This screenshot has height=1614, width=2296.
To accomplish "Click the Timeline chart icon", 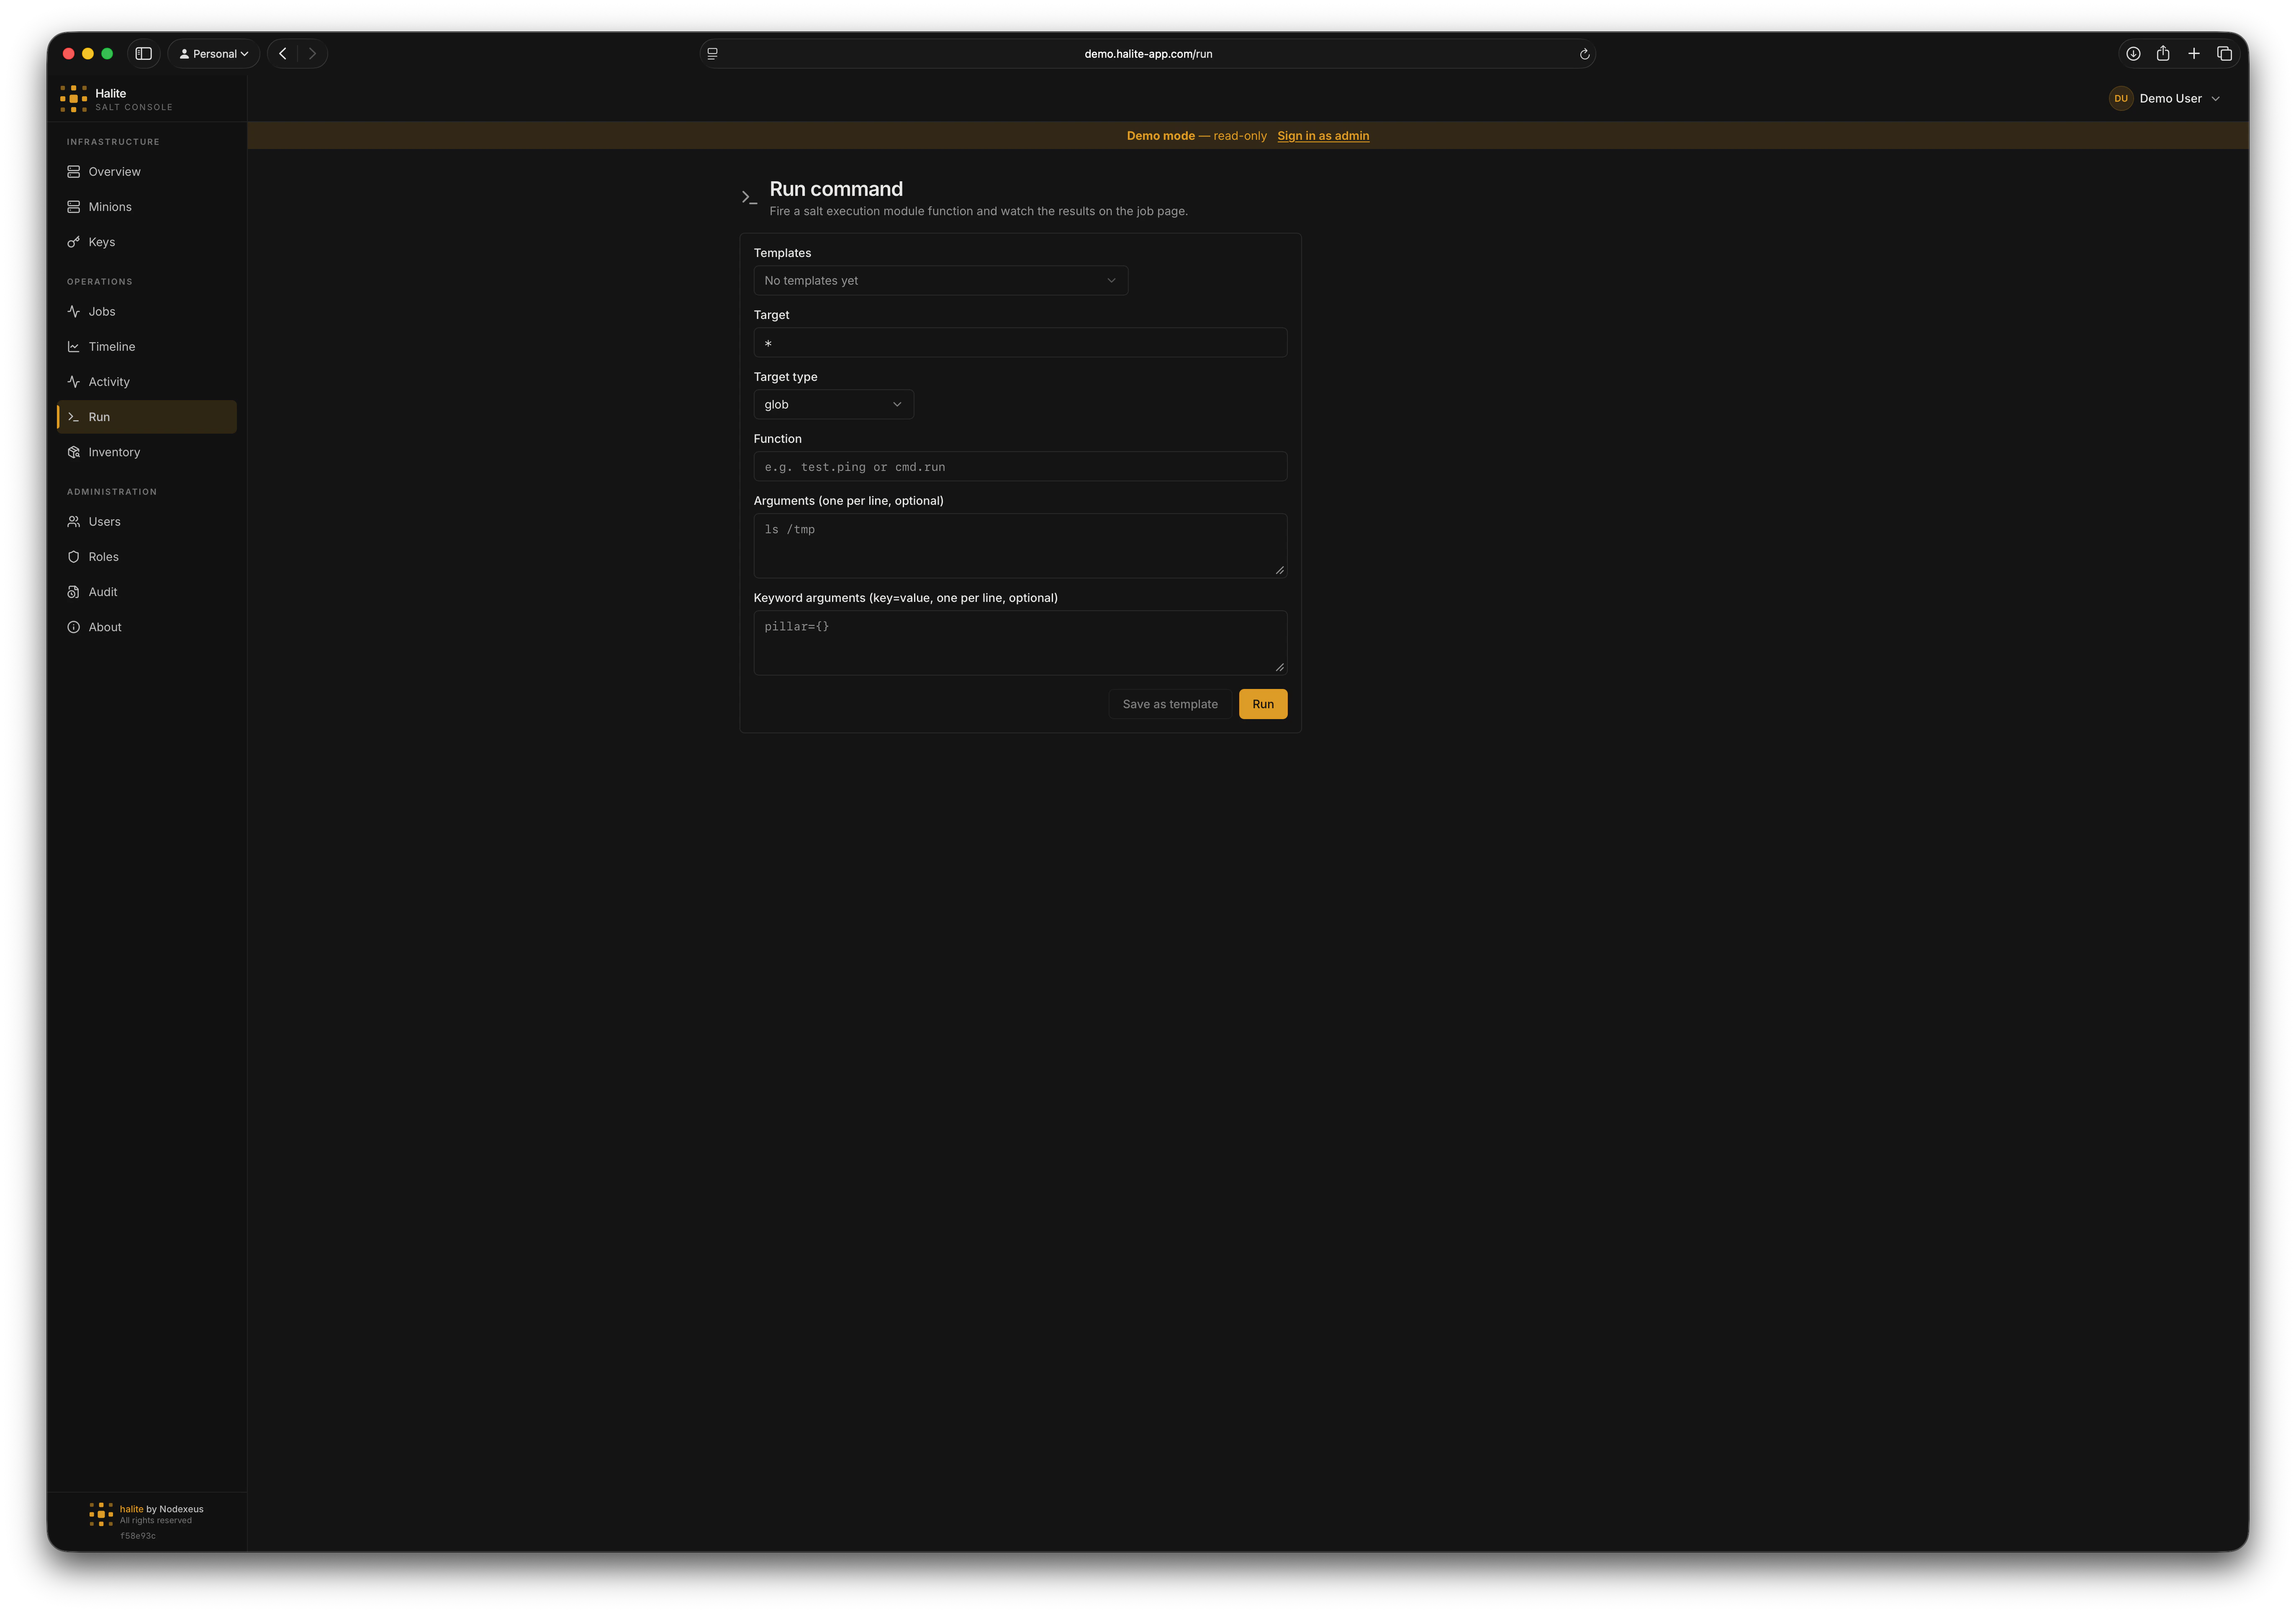I will click(x=73, y=347).
